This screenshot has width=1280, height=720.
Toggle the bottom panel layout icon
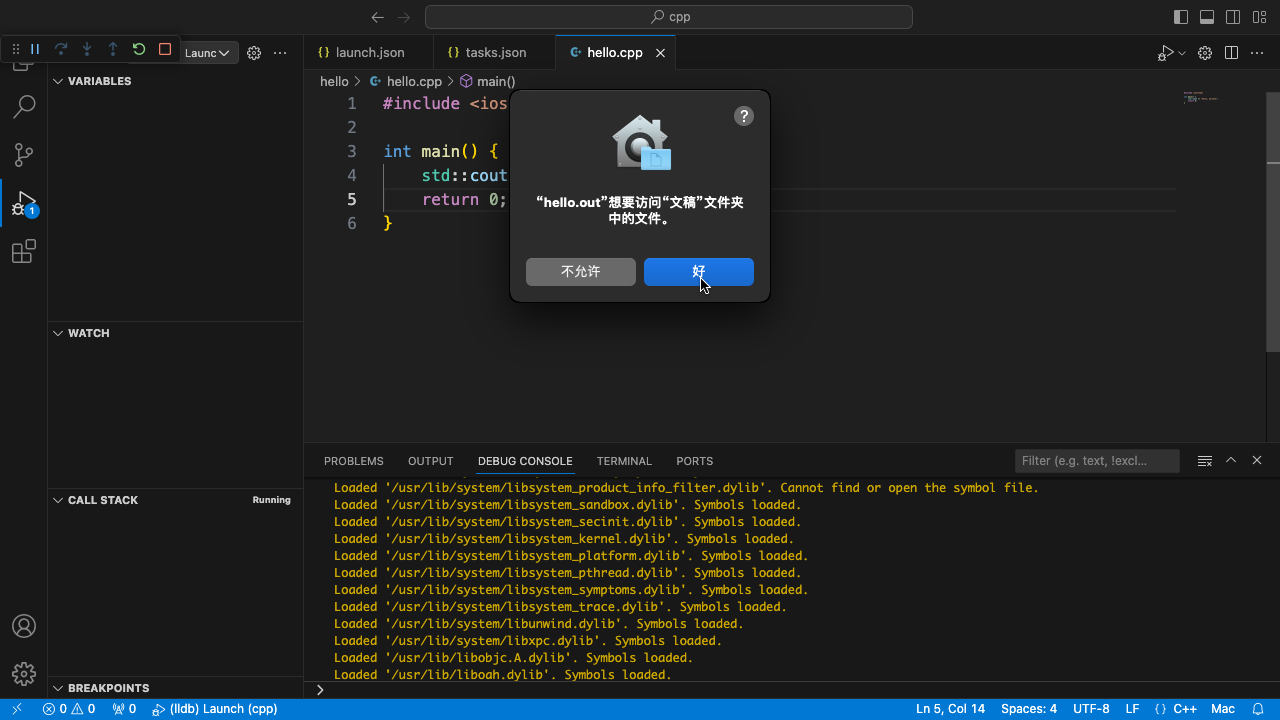click(1207, 17)
